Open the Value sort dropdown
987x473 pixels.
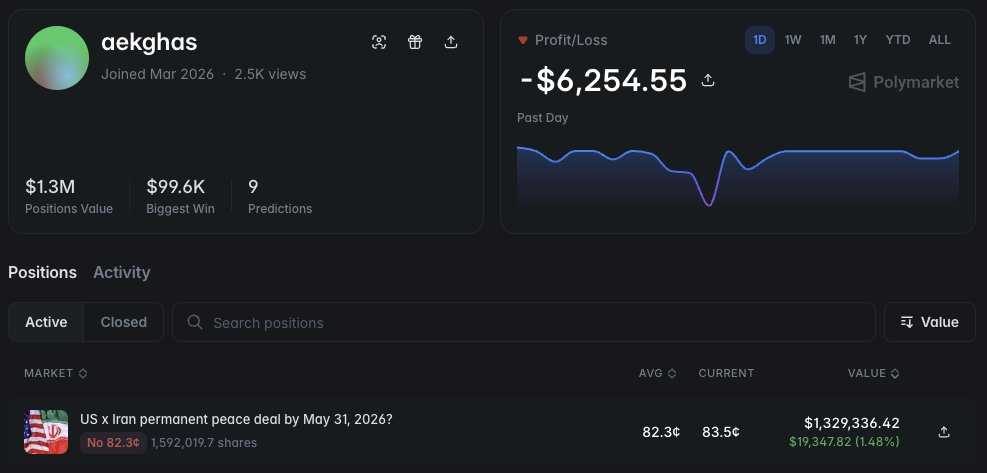pyautogui.click(x=930, y=322)
